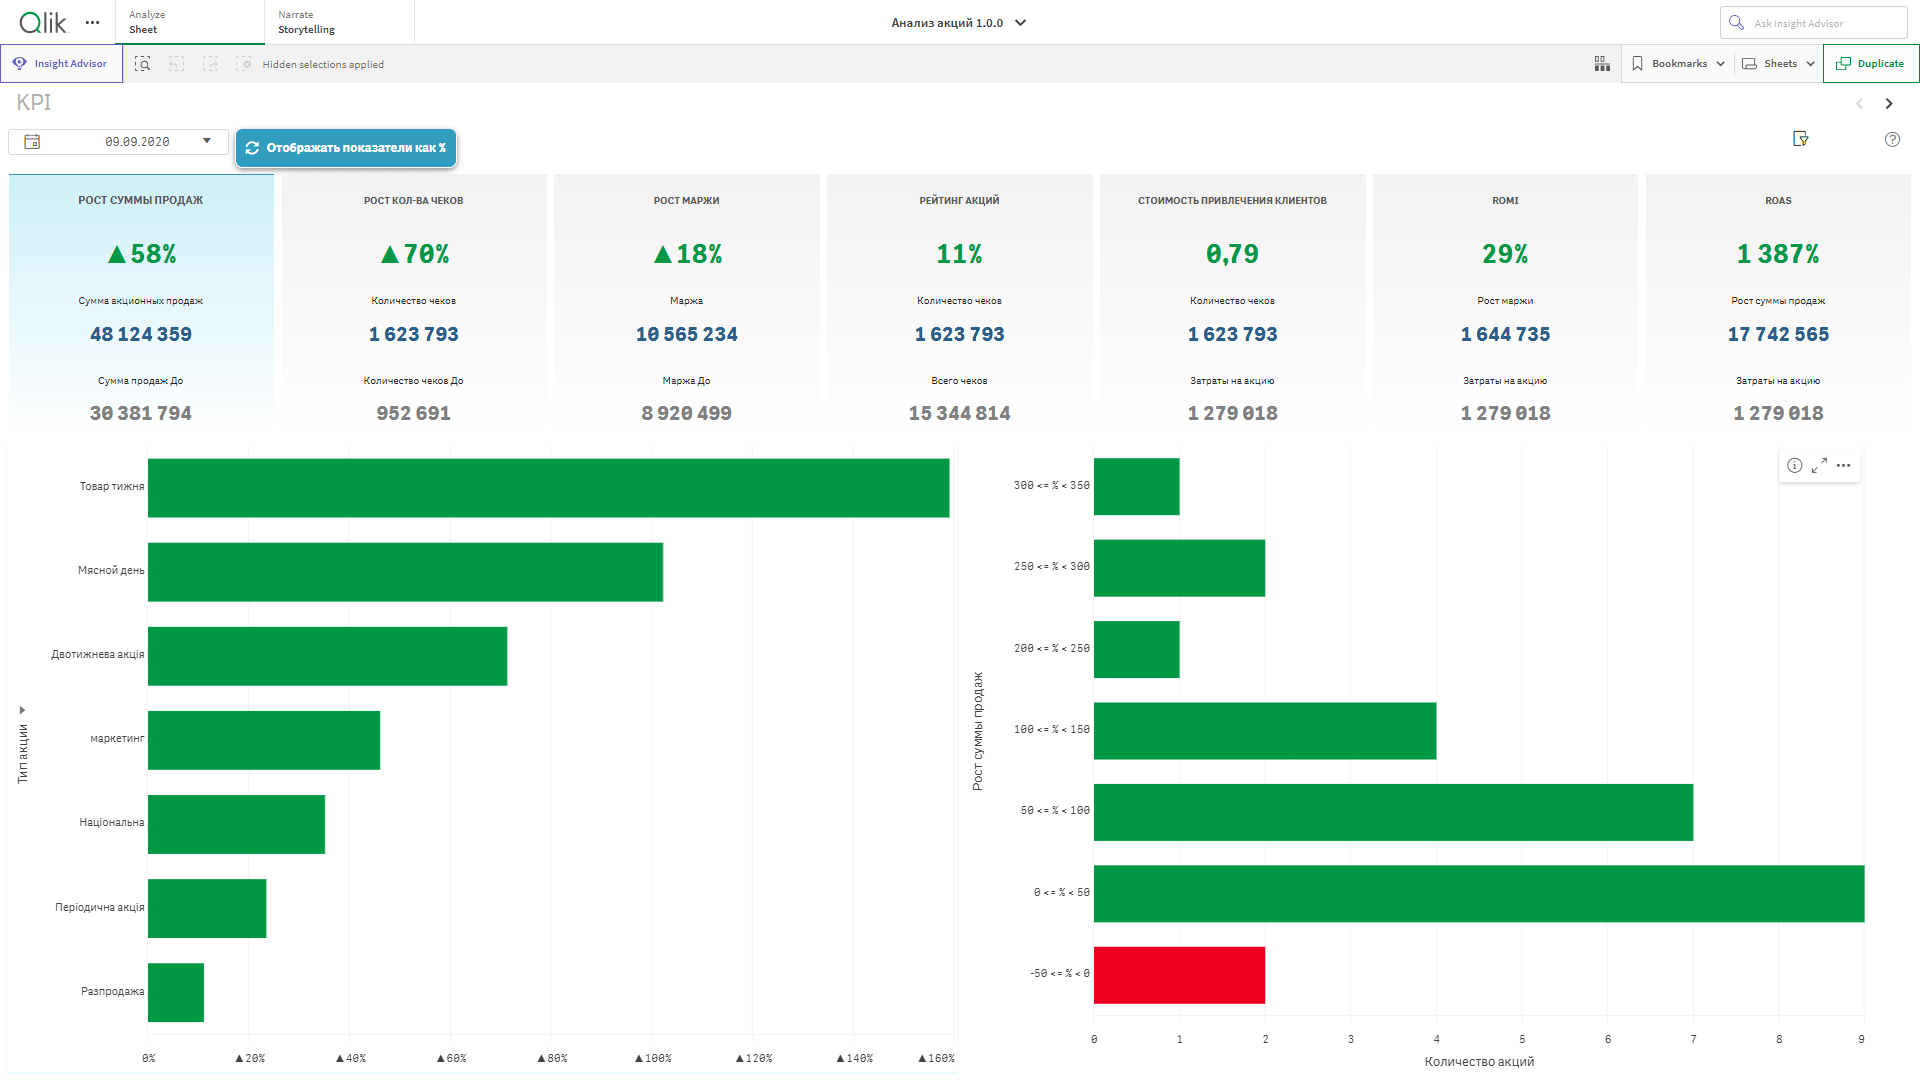Show chart info icon
Screen dimensions: 1920x1080
[1795, 465]
